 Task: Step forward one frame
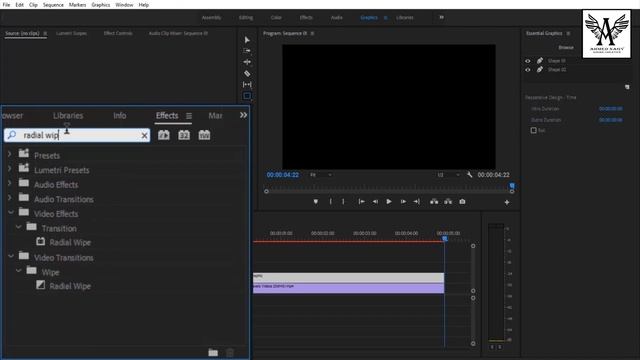[x=403, y=202]
